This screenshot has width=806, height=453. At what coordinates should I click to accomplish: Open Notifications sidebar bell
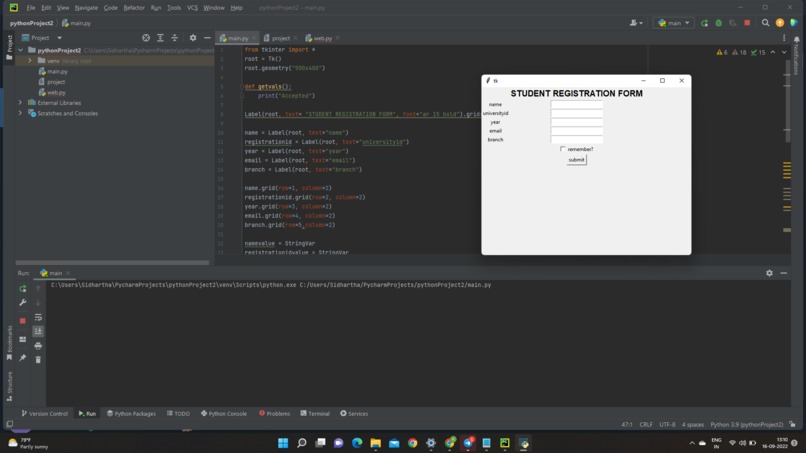[796, 40]
